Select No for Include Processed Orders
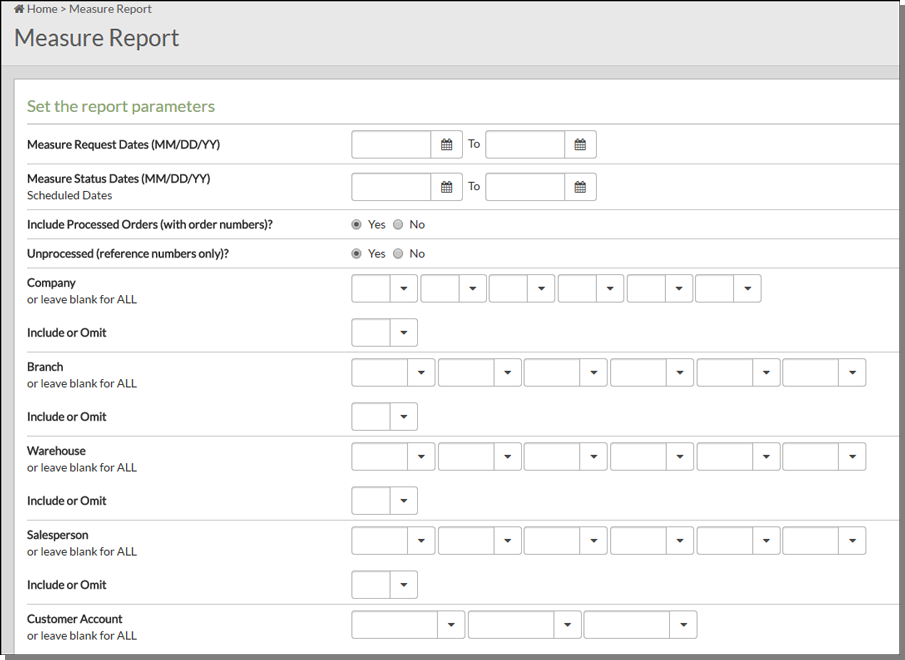This screenshot has height=660, width=905. (x=398, y=224)
